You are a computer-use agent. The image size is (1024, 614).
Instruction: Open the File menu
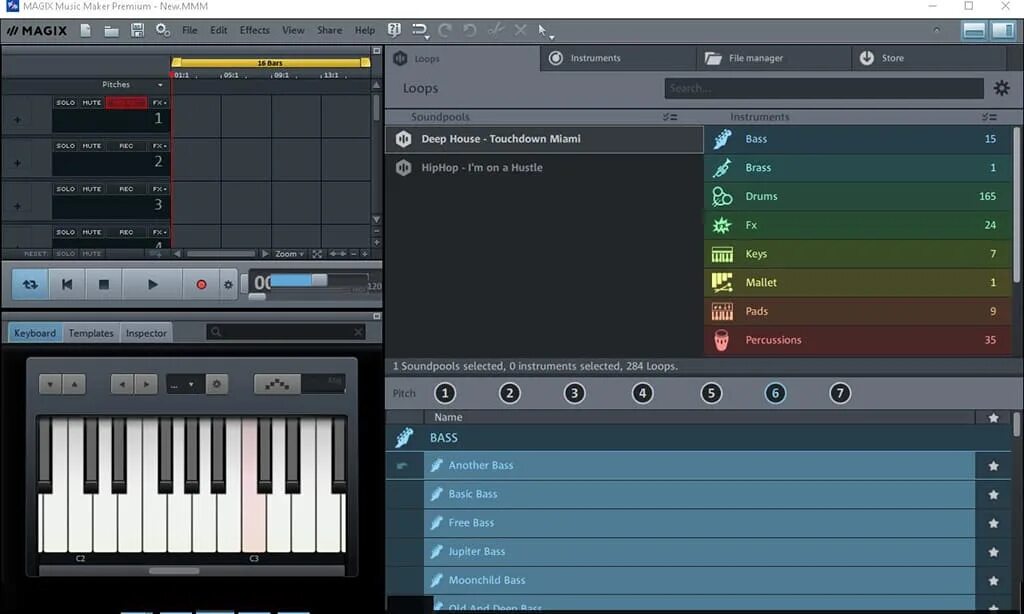[189, 30]
